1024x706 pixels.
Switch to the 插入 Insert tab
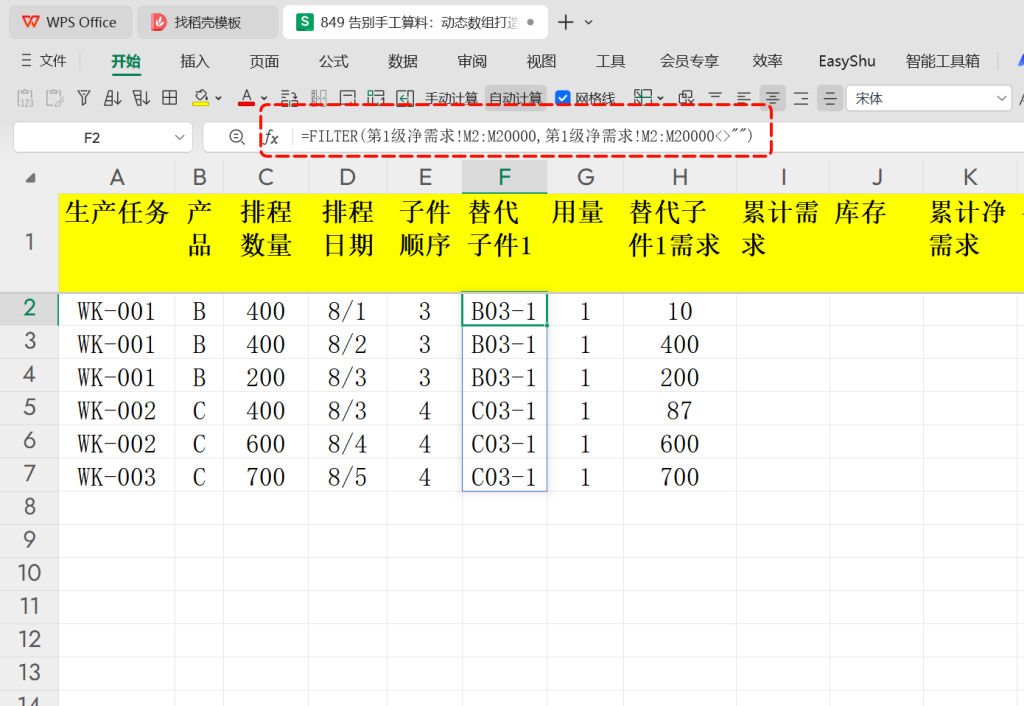click(195, 61)
